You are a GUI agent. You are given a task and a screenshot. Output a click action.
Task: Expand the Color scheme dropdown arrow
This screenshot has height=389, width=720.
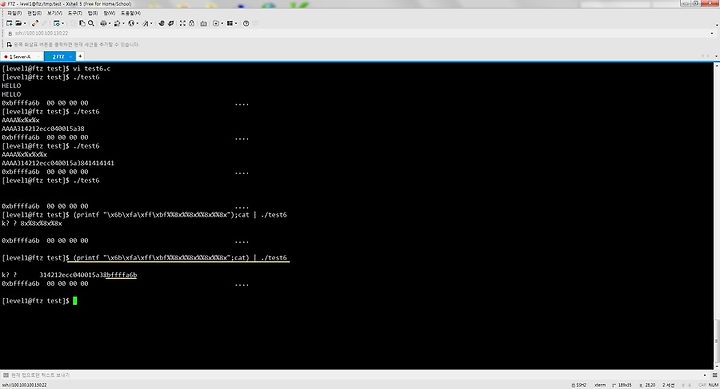(123, 23)
